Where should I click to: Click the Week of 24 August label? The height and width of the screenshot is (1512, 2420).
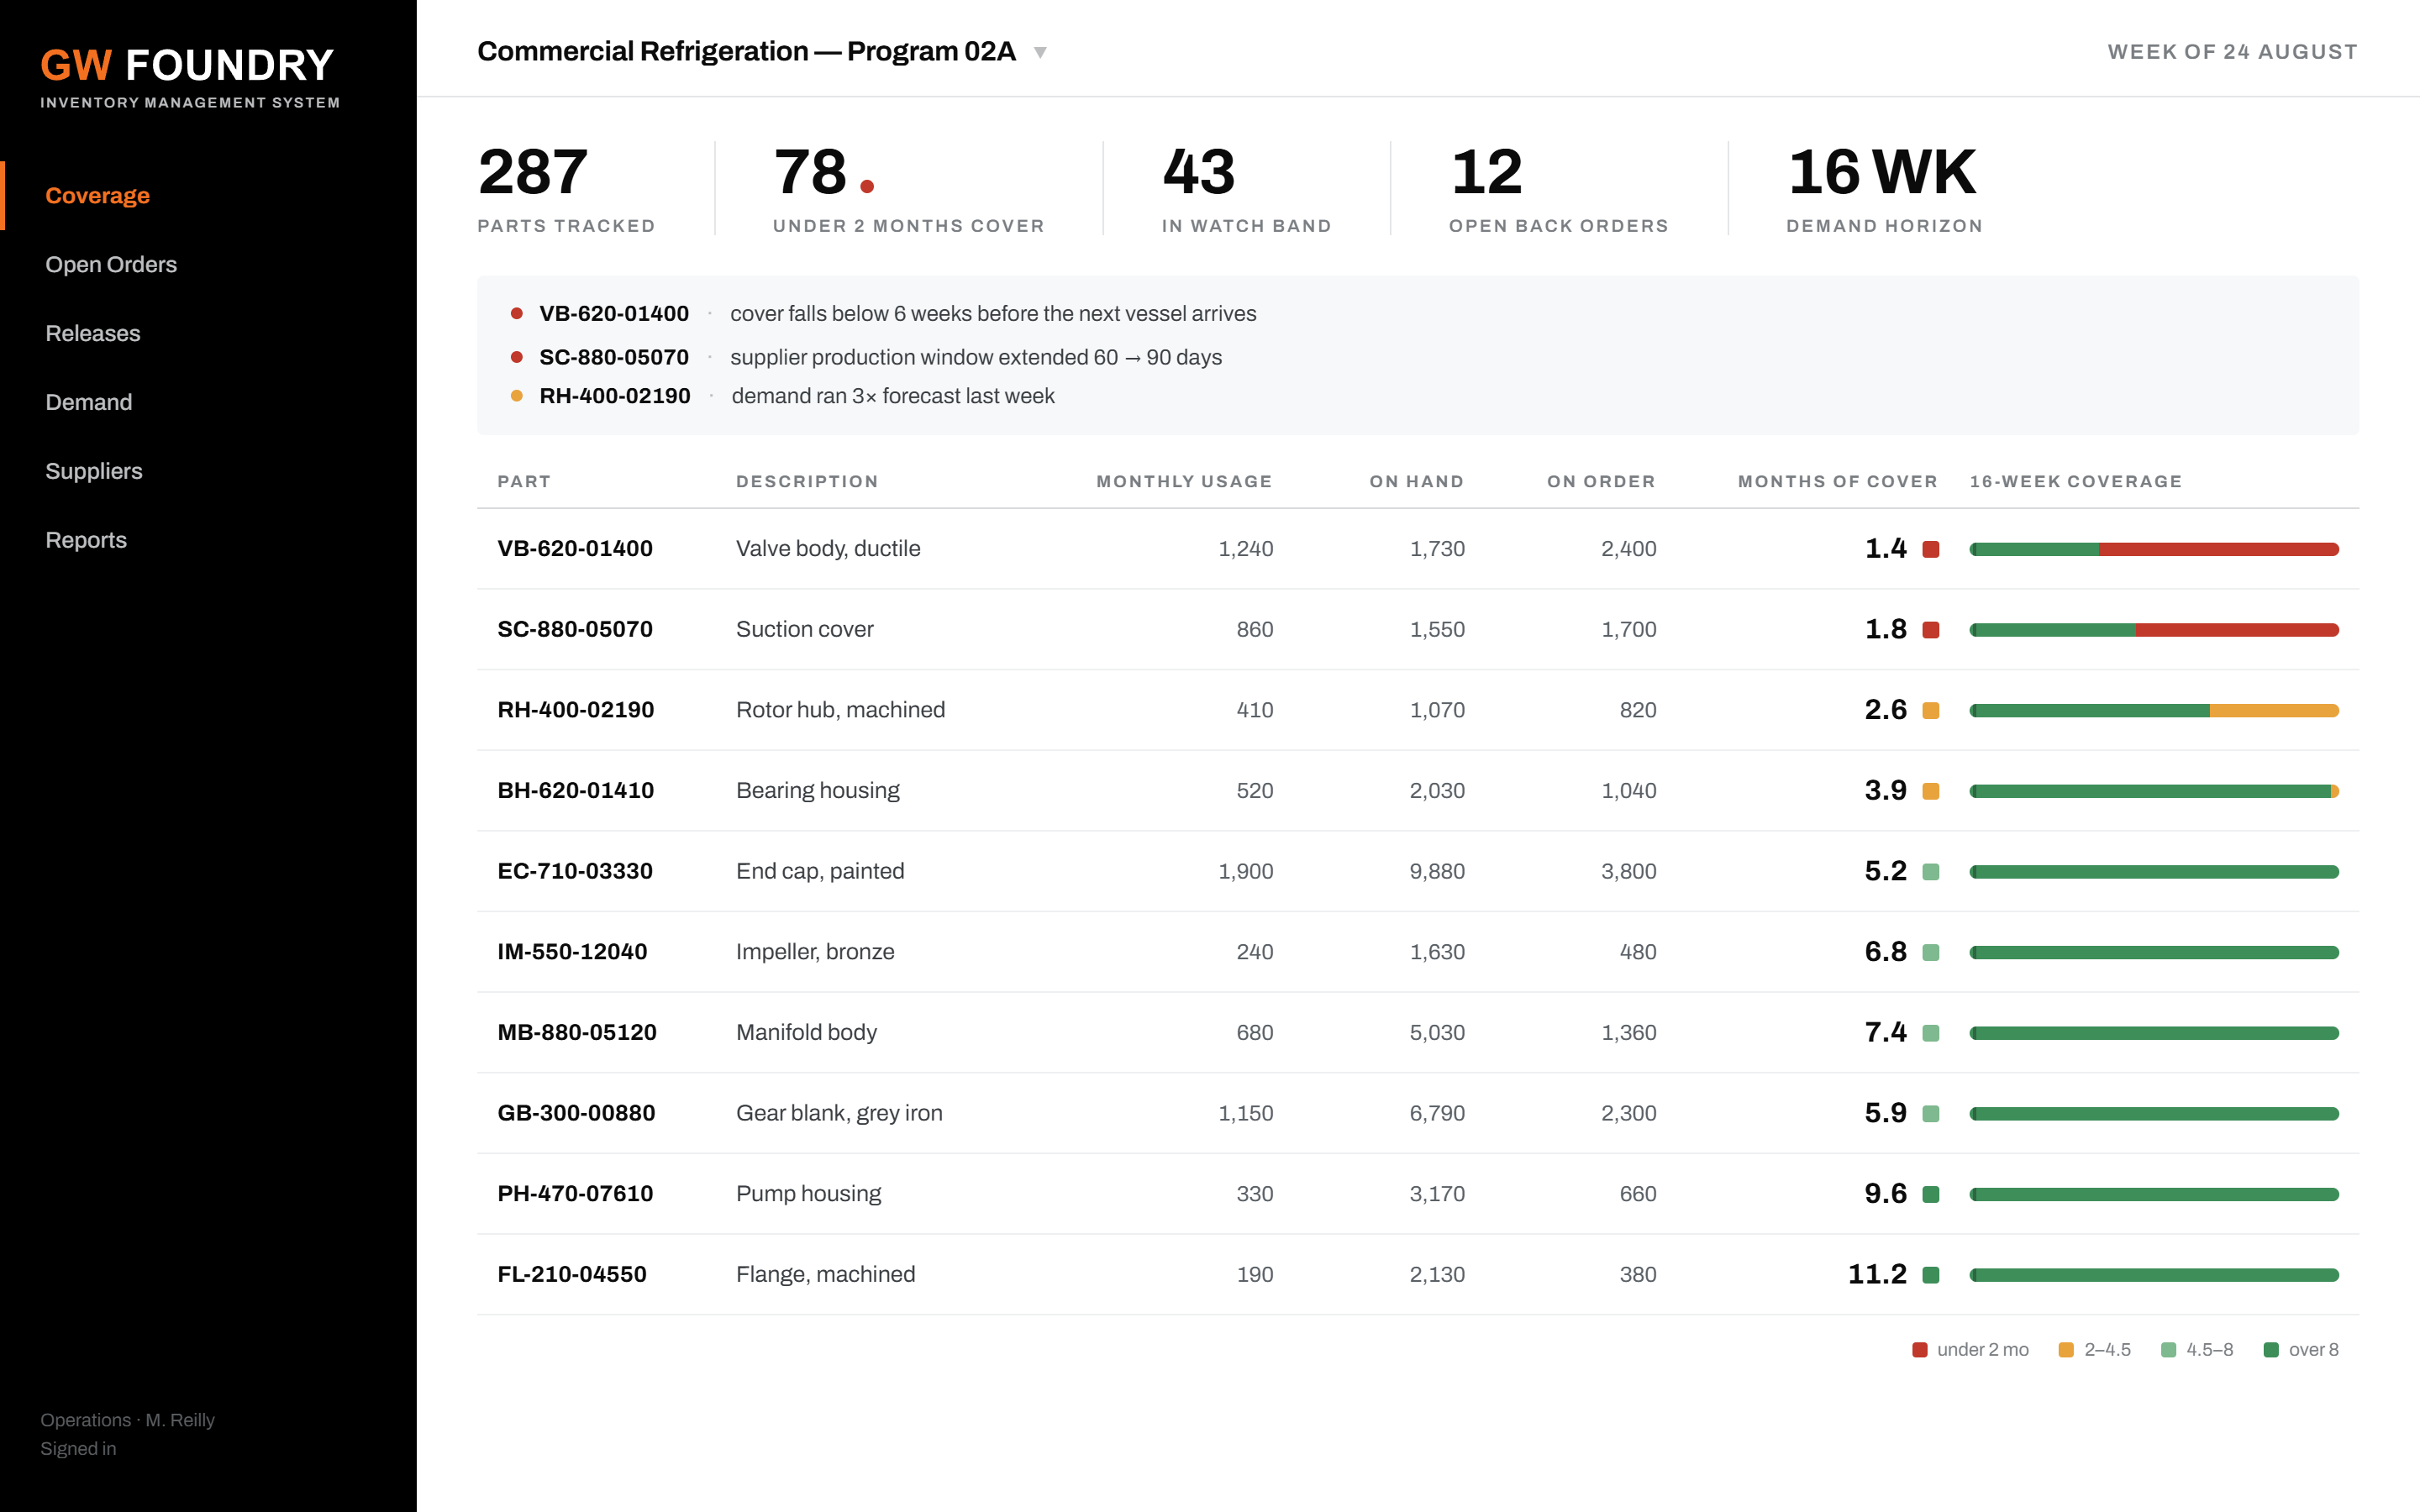click(2232, 52)
